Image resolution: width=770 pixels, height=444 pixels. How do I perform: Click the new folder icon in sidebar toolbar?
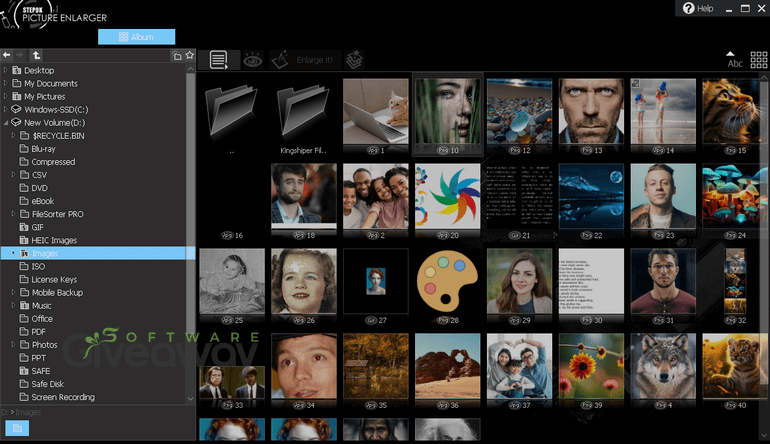177,56
